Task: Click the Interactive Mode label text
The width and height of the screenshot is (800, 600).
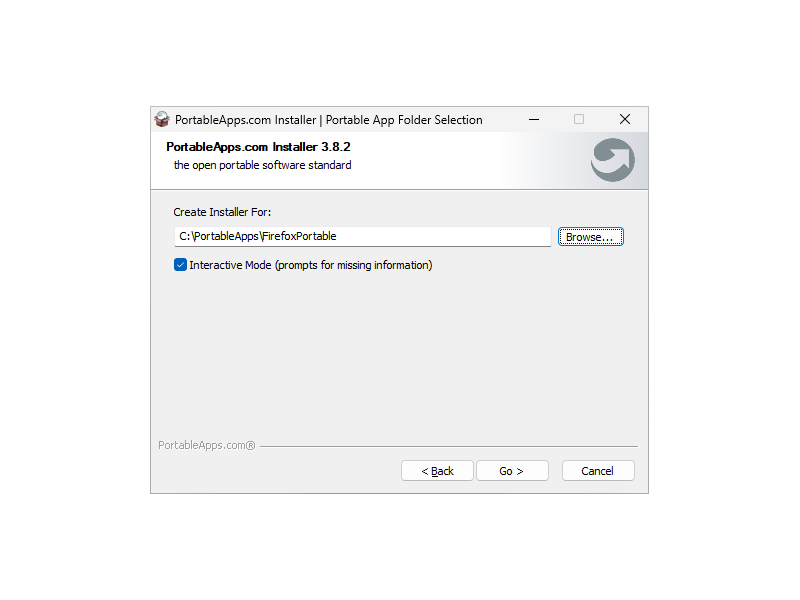Action: point(311,265)
